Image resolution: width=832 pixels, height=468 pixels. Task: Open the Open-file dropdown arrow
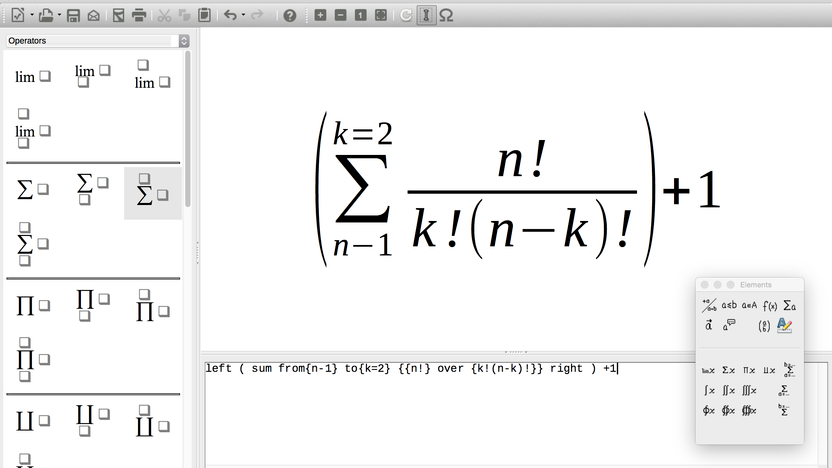(59, 15)
